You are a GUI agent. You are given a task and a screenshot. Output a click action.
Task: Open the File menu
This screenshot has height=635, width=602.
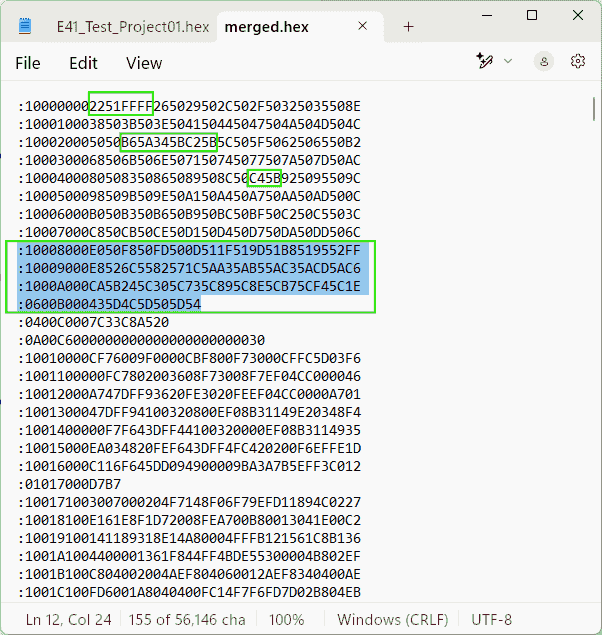pos(28,63)
